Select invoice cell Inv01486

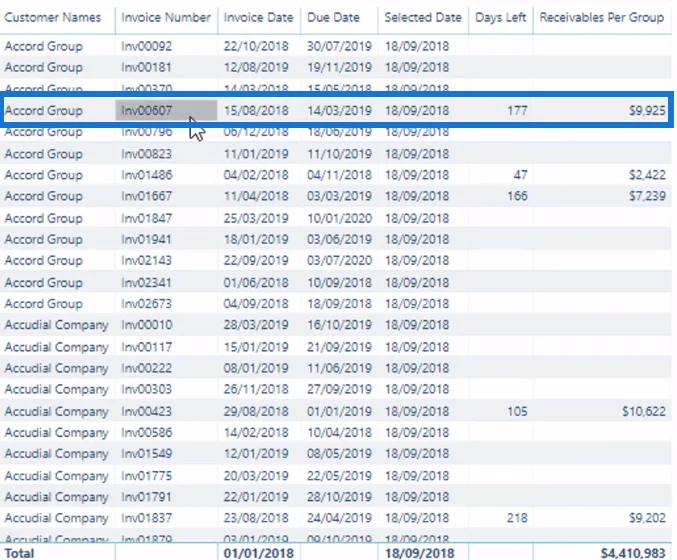pos(146,175)
